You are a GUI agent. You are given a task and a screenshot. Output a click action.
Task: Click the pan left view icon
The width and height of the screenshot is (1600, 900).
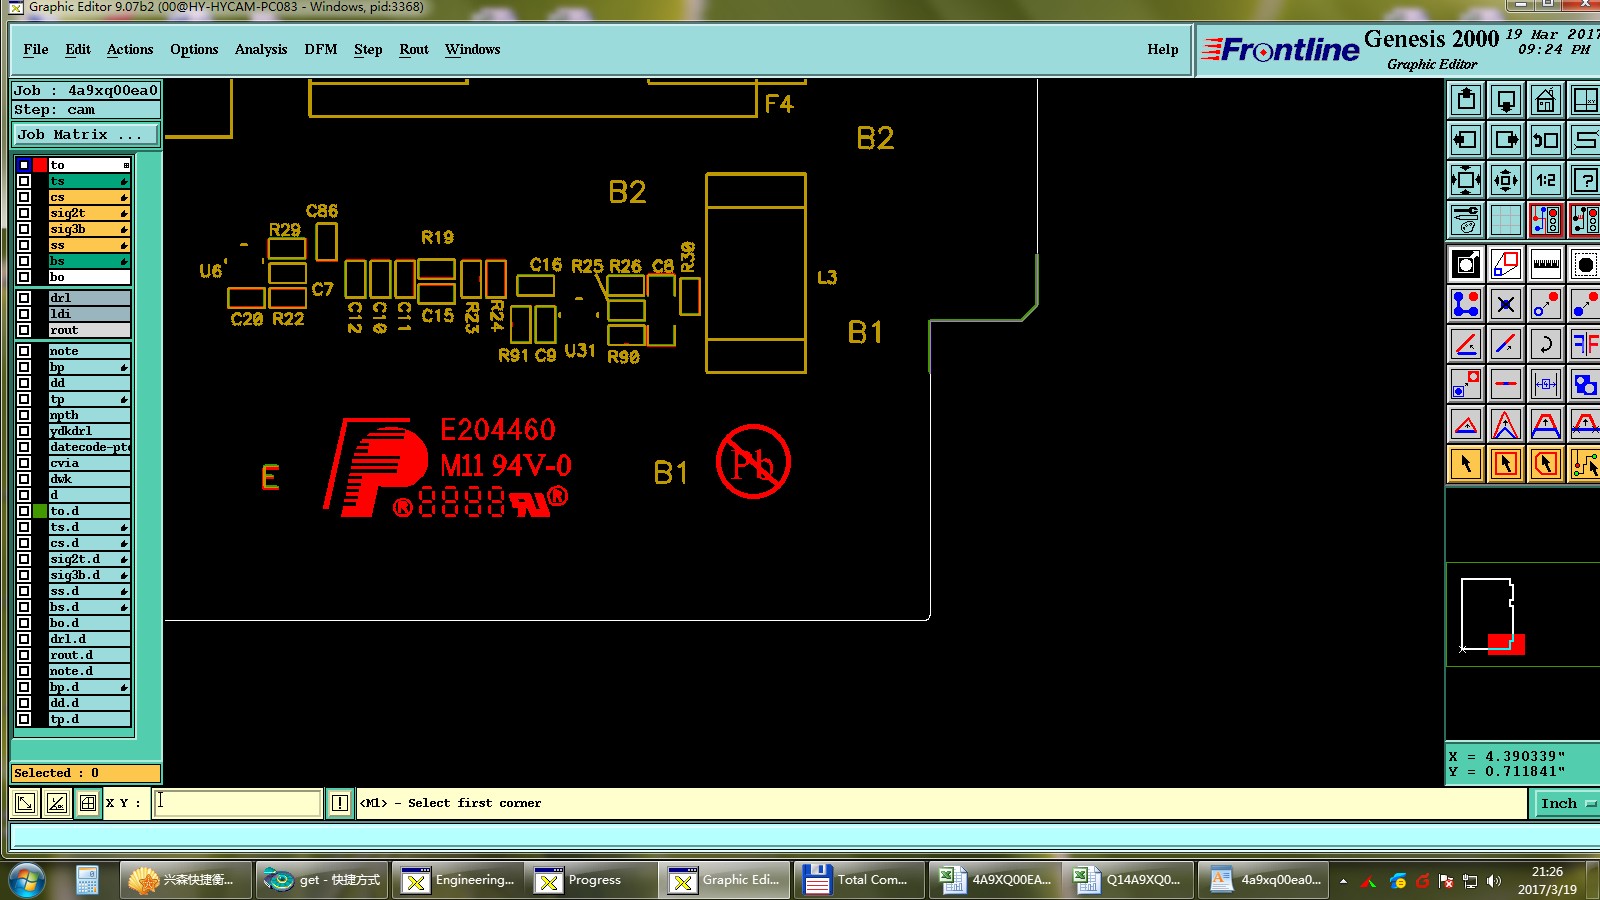tap(1466, 140)
